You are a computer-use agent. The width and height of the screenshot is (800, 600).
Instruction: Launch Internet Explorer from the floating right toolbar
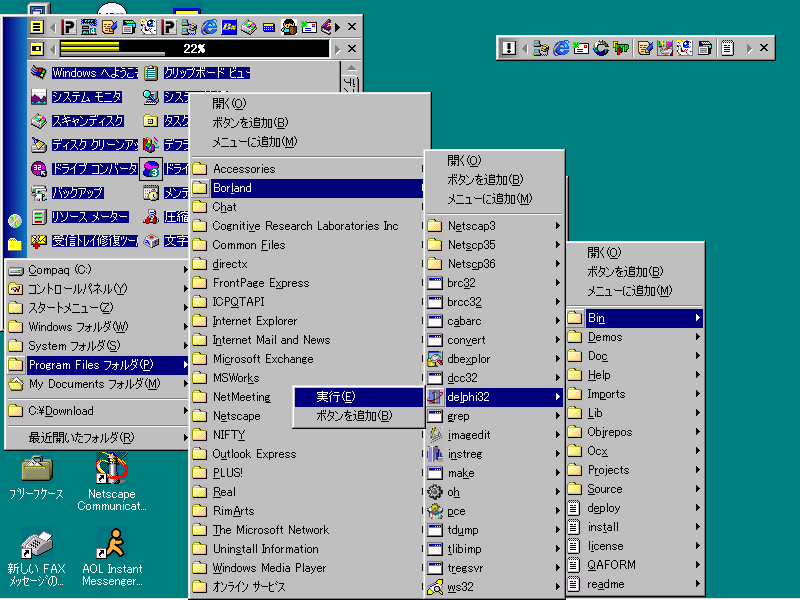561,48
